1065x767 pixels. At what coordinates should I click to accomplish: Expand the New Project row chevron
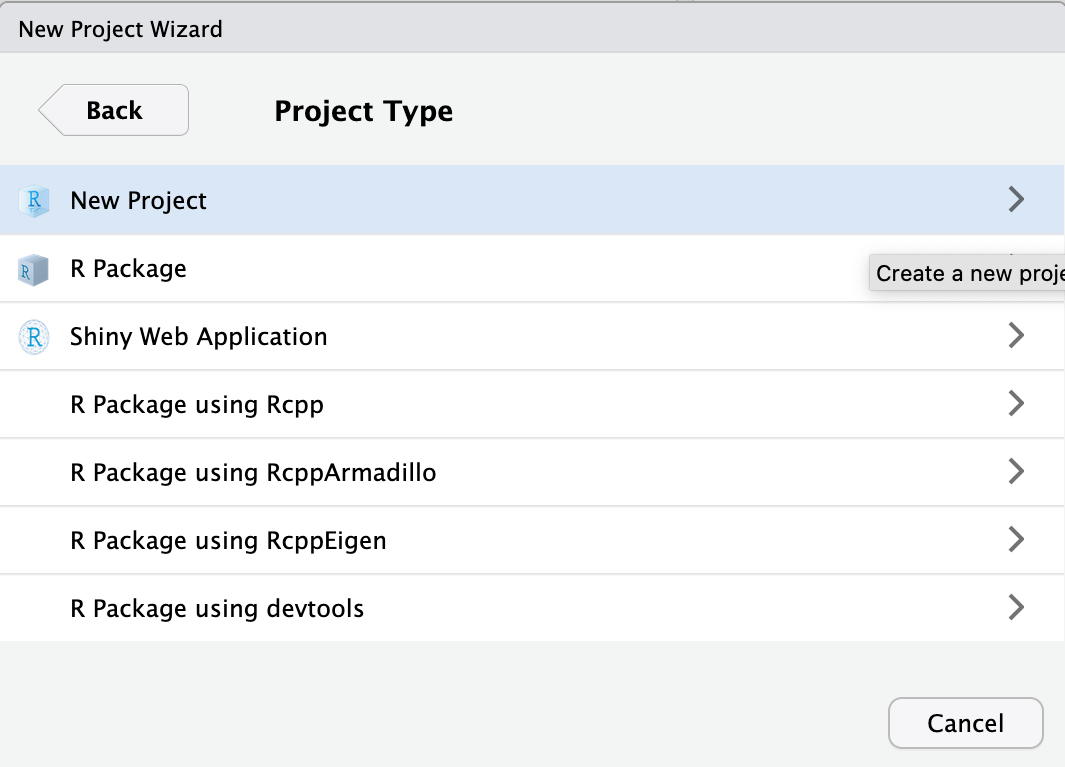(1016, 200)
